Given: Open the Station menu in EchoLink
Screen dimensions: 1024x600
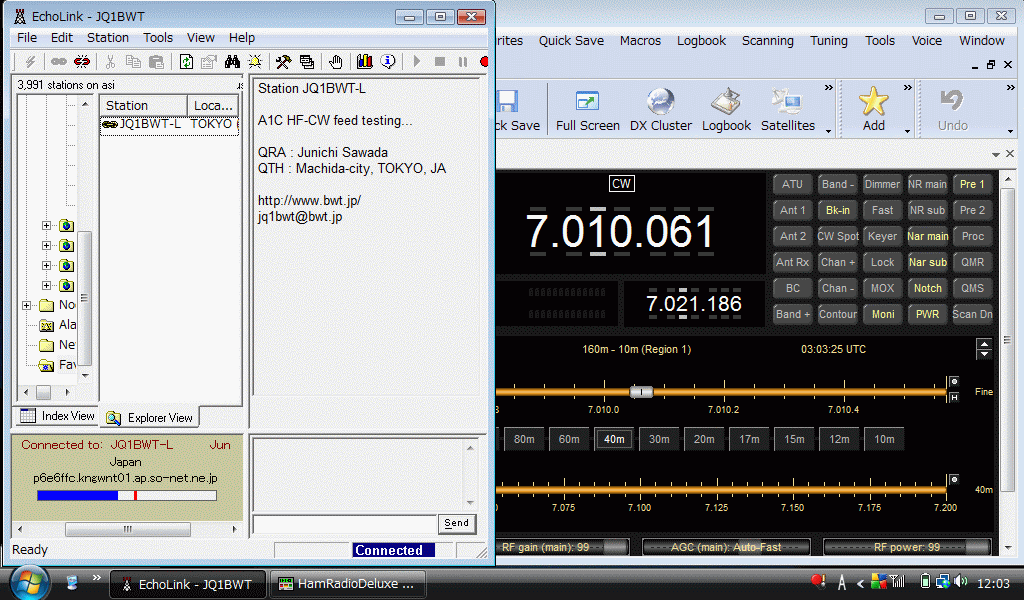Looking at the screenshot, I should coord(107,37).
